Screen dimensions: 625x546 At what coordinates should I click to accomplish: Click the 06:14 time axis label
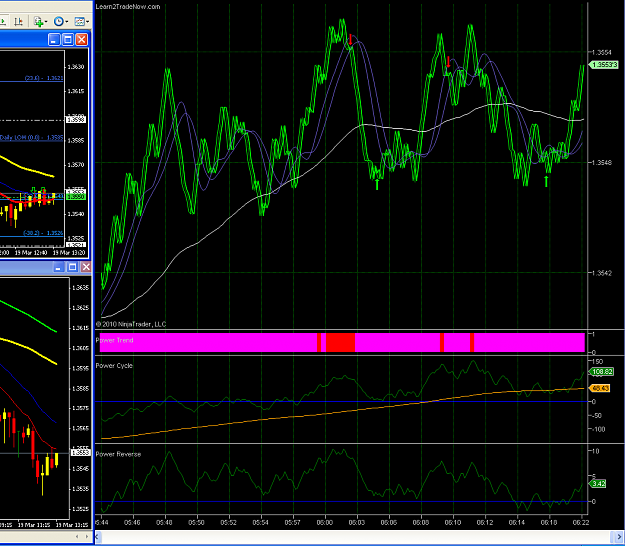tap(517, 522)
